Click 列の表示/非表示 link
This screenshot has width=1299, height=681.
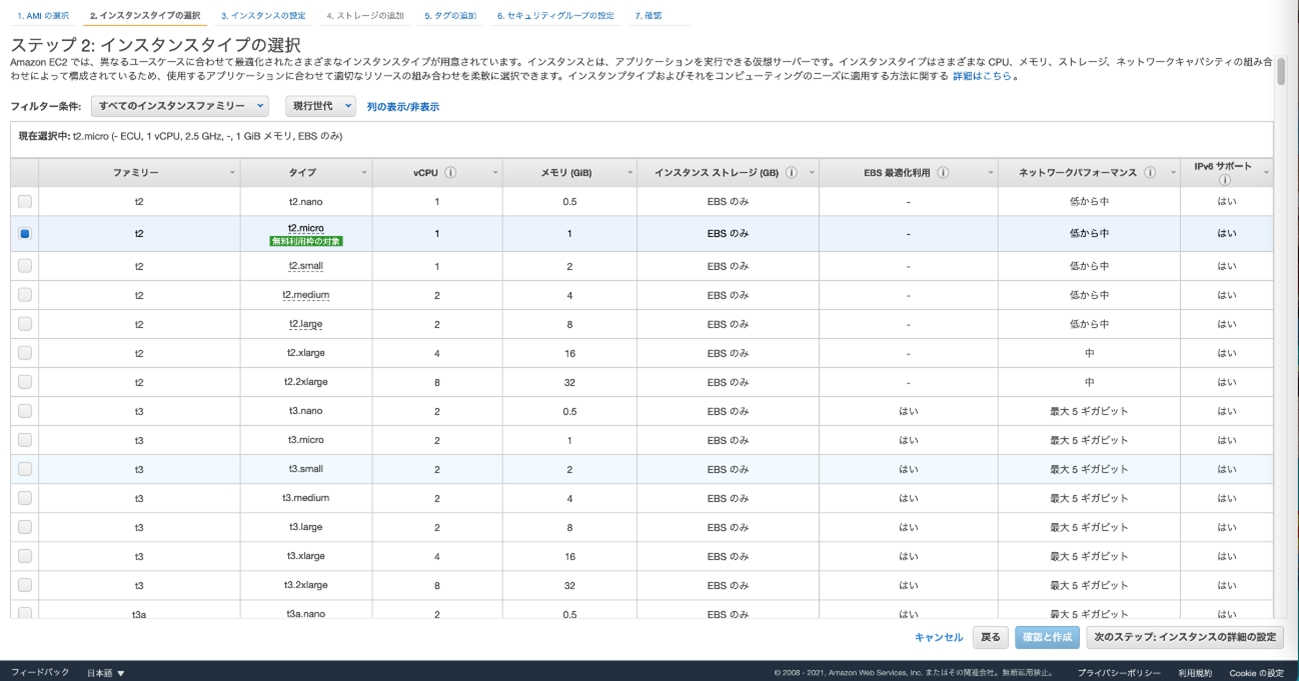(x=403, y=107)
